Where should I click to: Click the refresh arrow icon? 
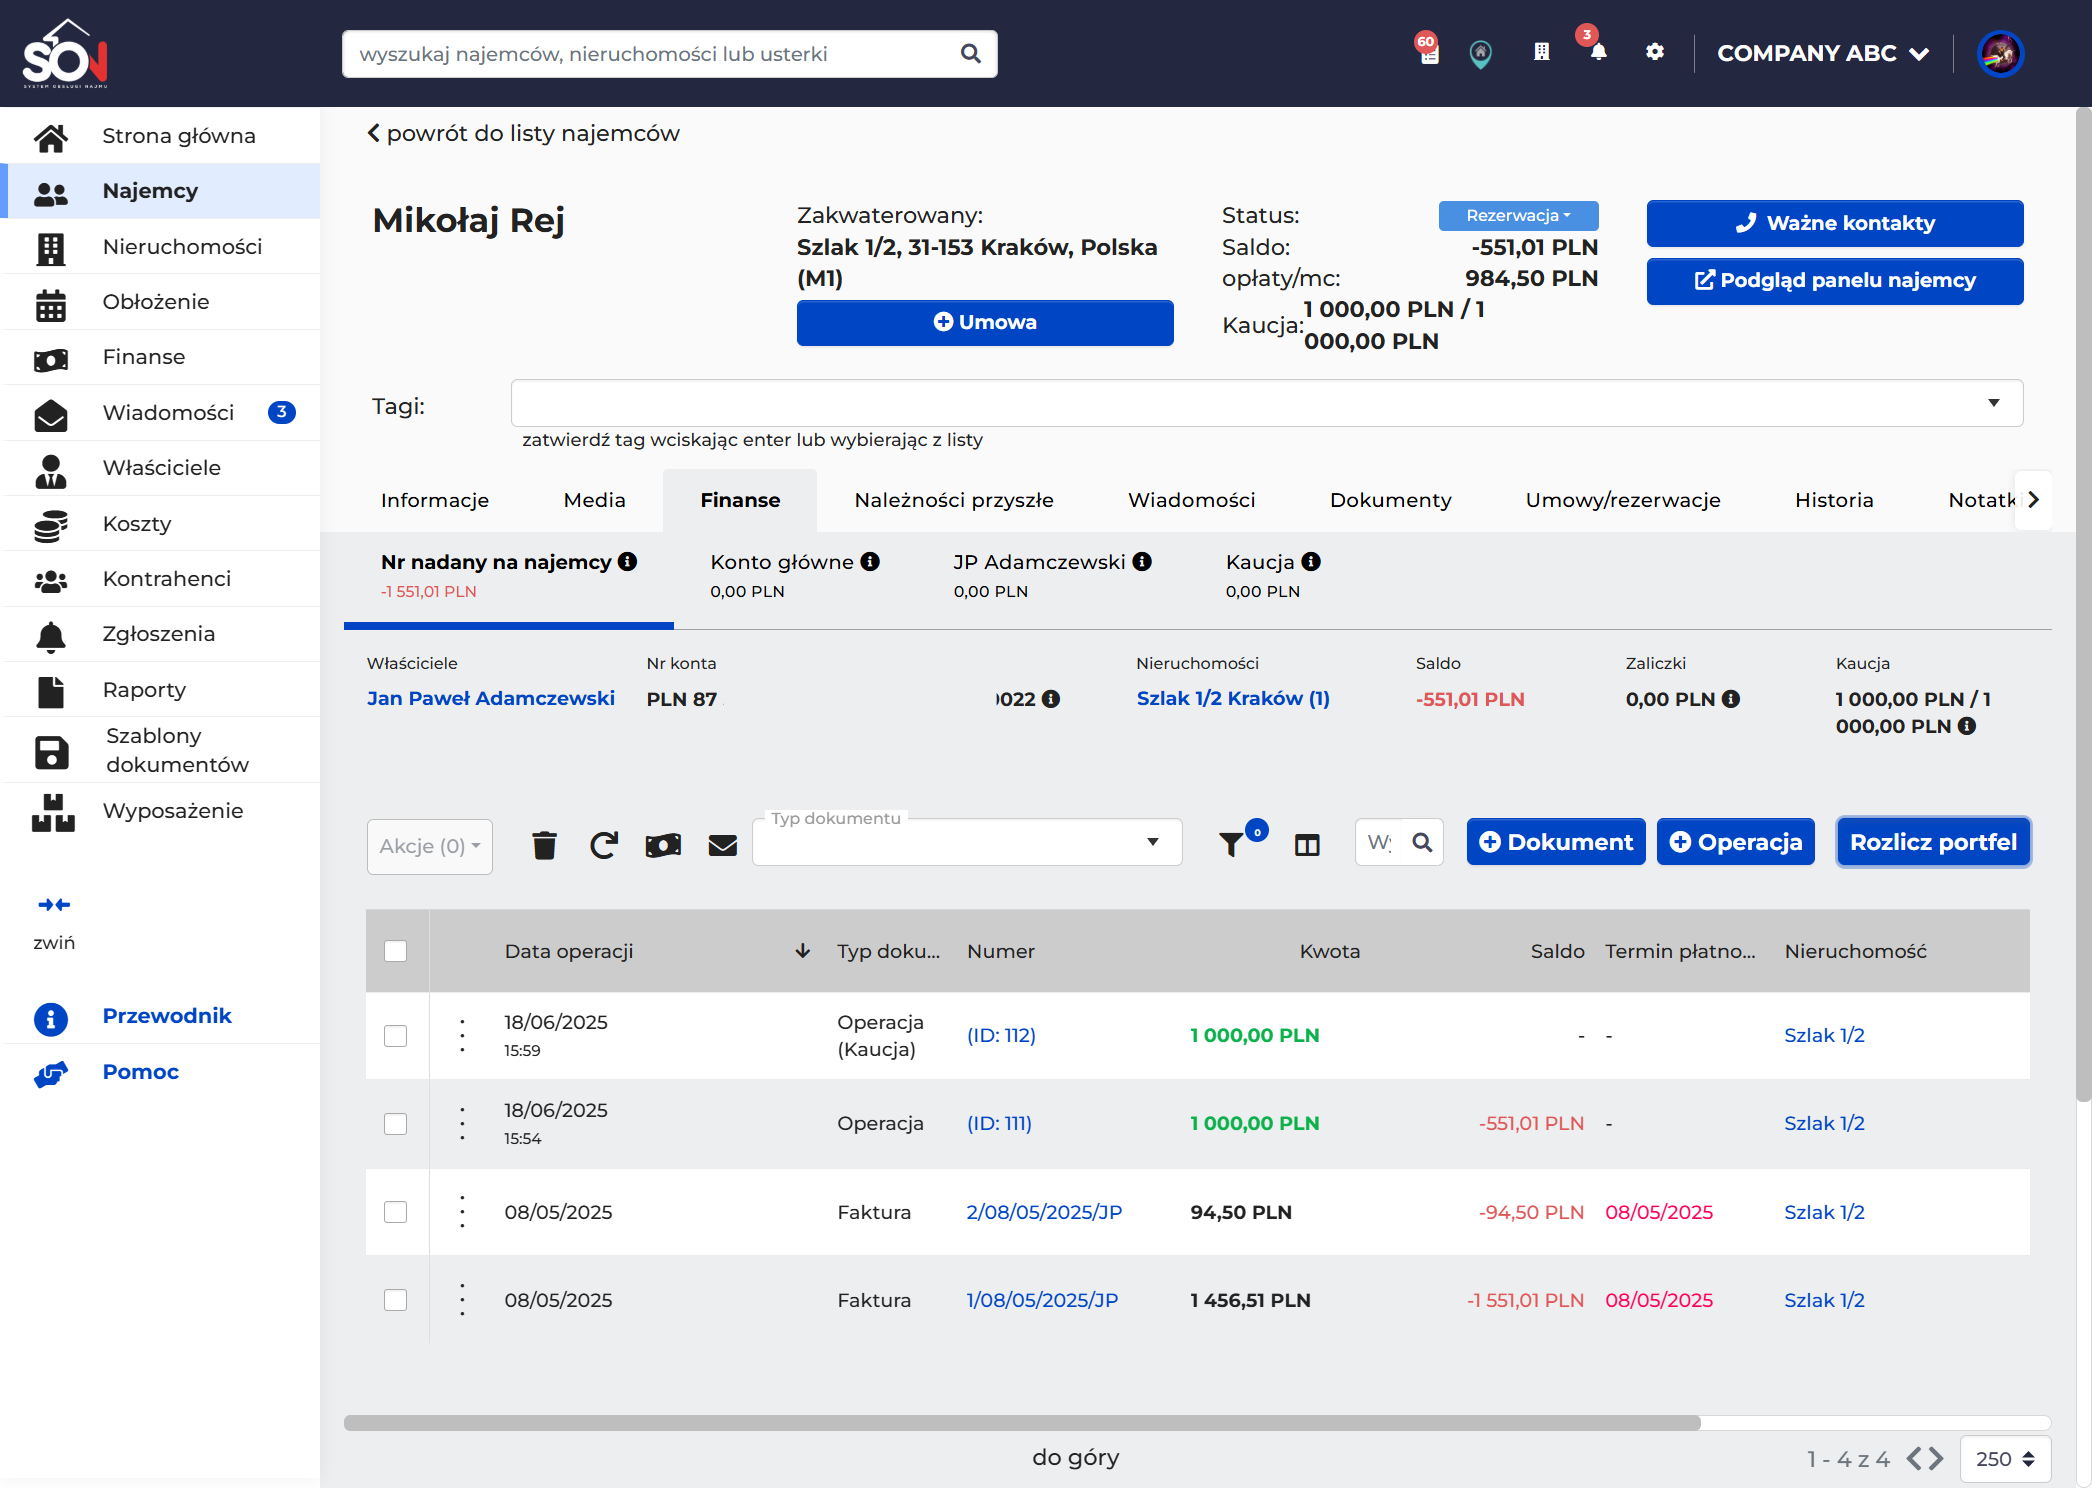(604, 846)
